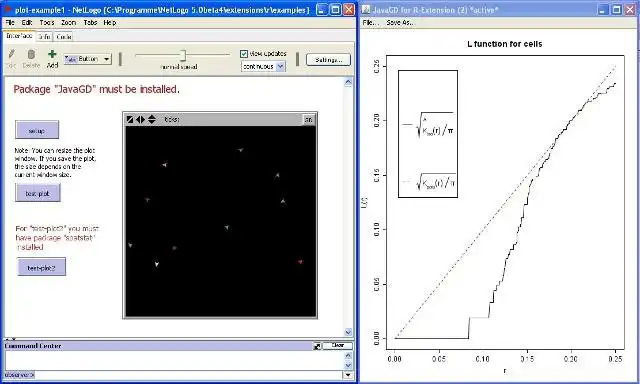Click the Edit pencil icon in toolbar

click(x=11, y=54)
